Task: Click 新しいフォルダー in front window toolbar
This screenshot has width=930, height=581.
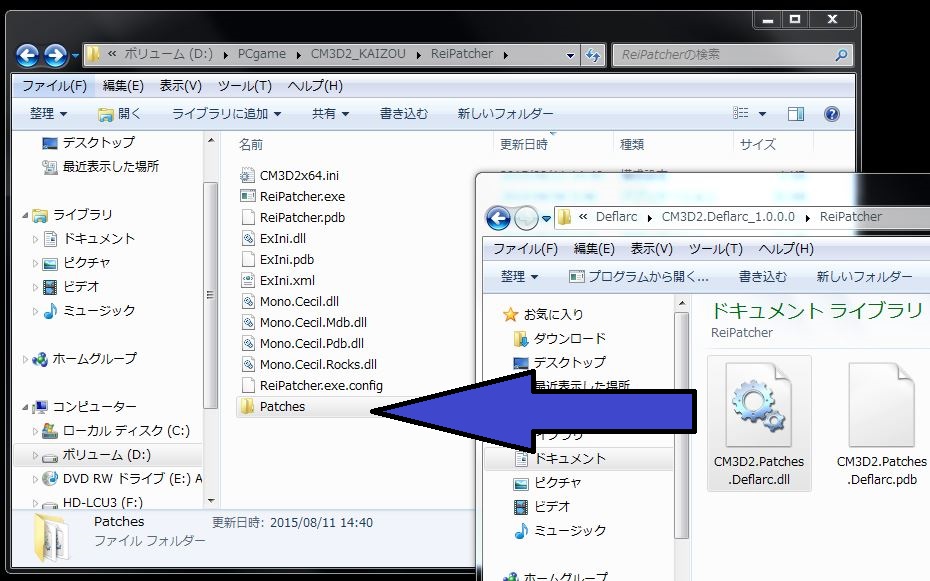Action: click(x=864, y=277)
